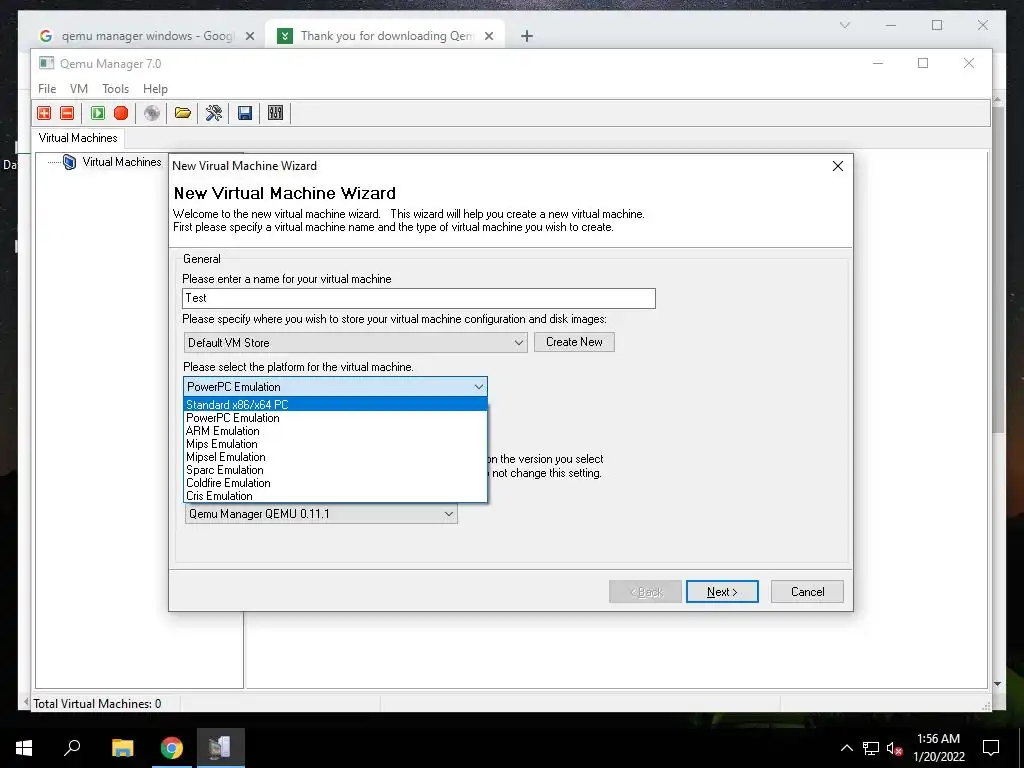Choose Mips Emulation from the list
1024x768 pixels.
(x=336, y=444)
